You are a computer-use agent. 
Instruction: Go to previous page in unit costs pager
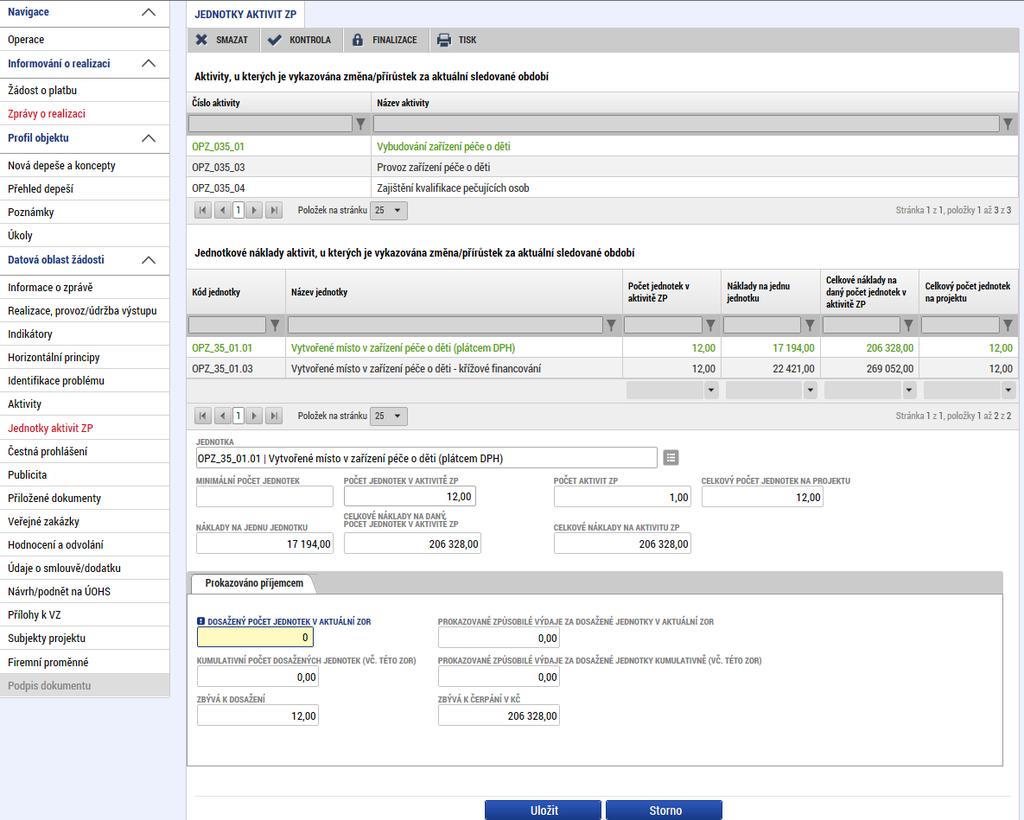[x=223, y=415]
